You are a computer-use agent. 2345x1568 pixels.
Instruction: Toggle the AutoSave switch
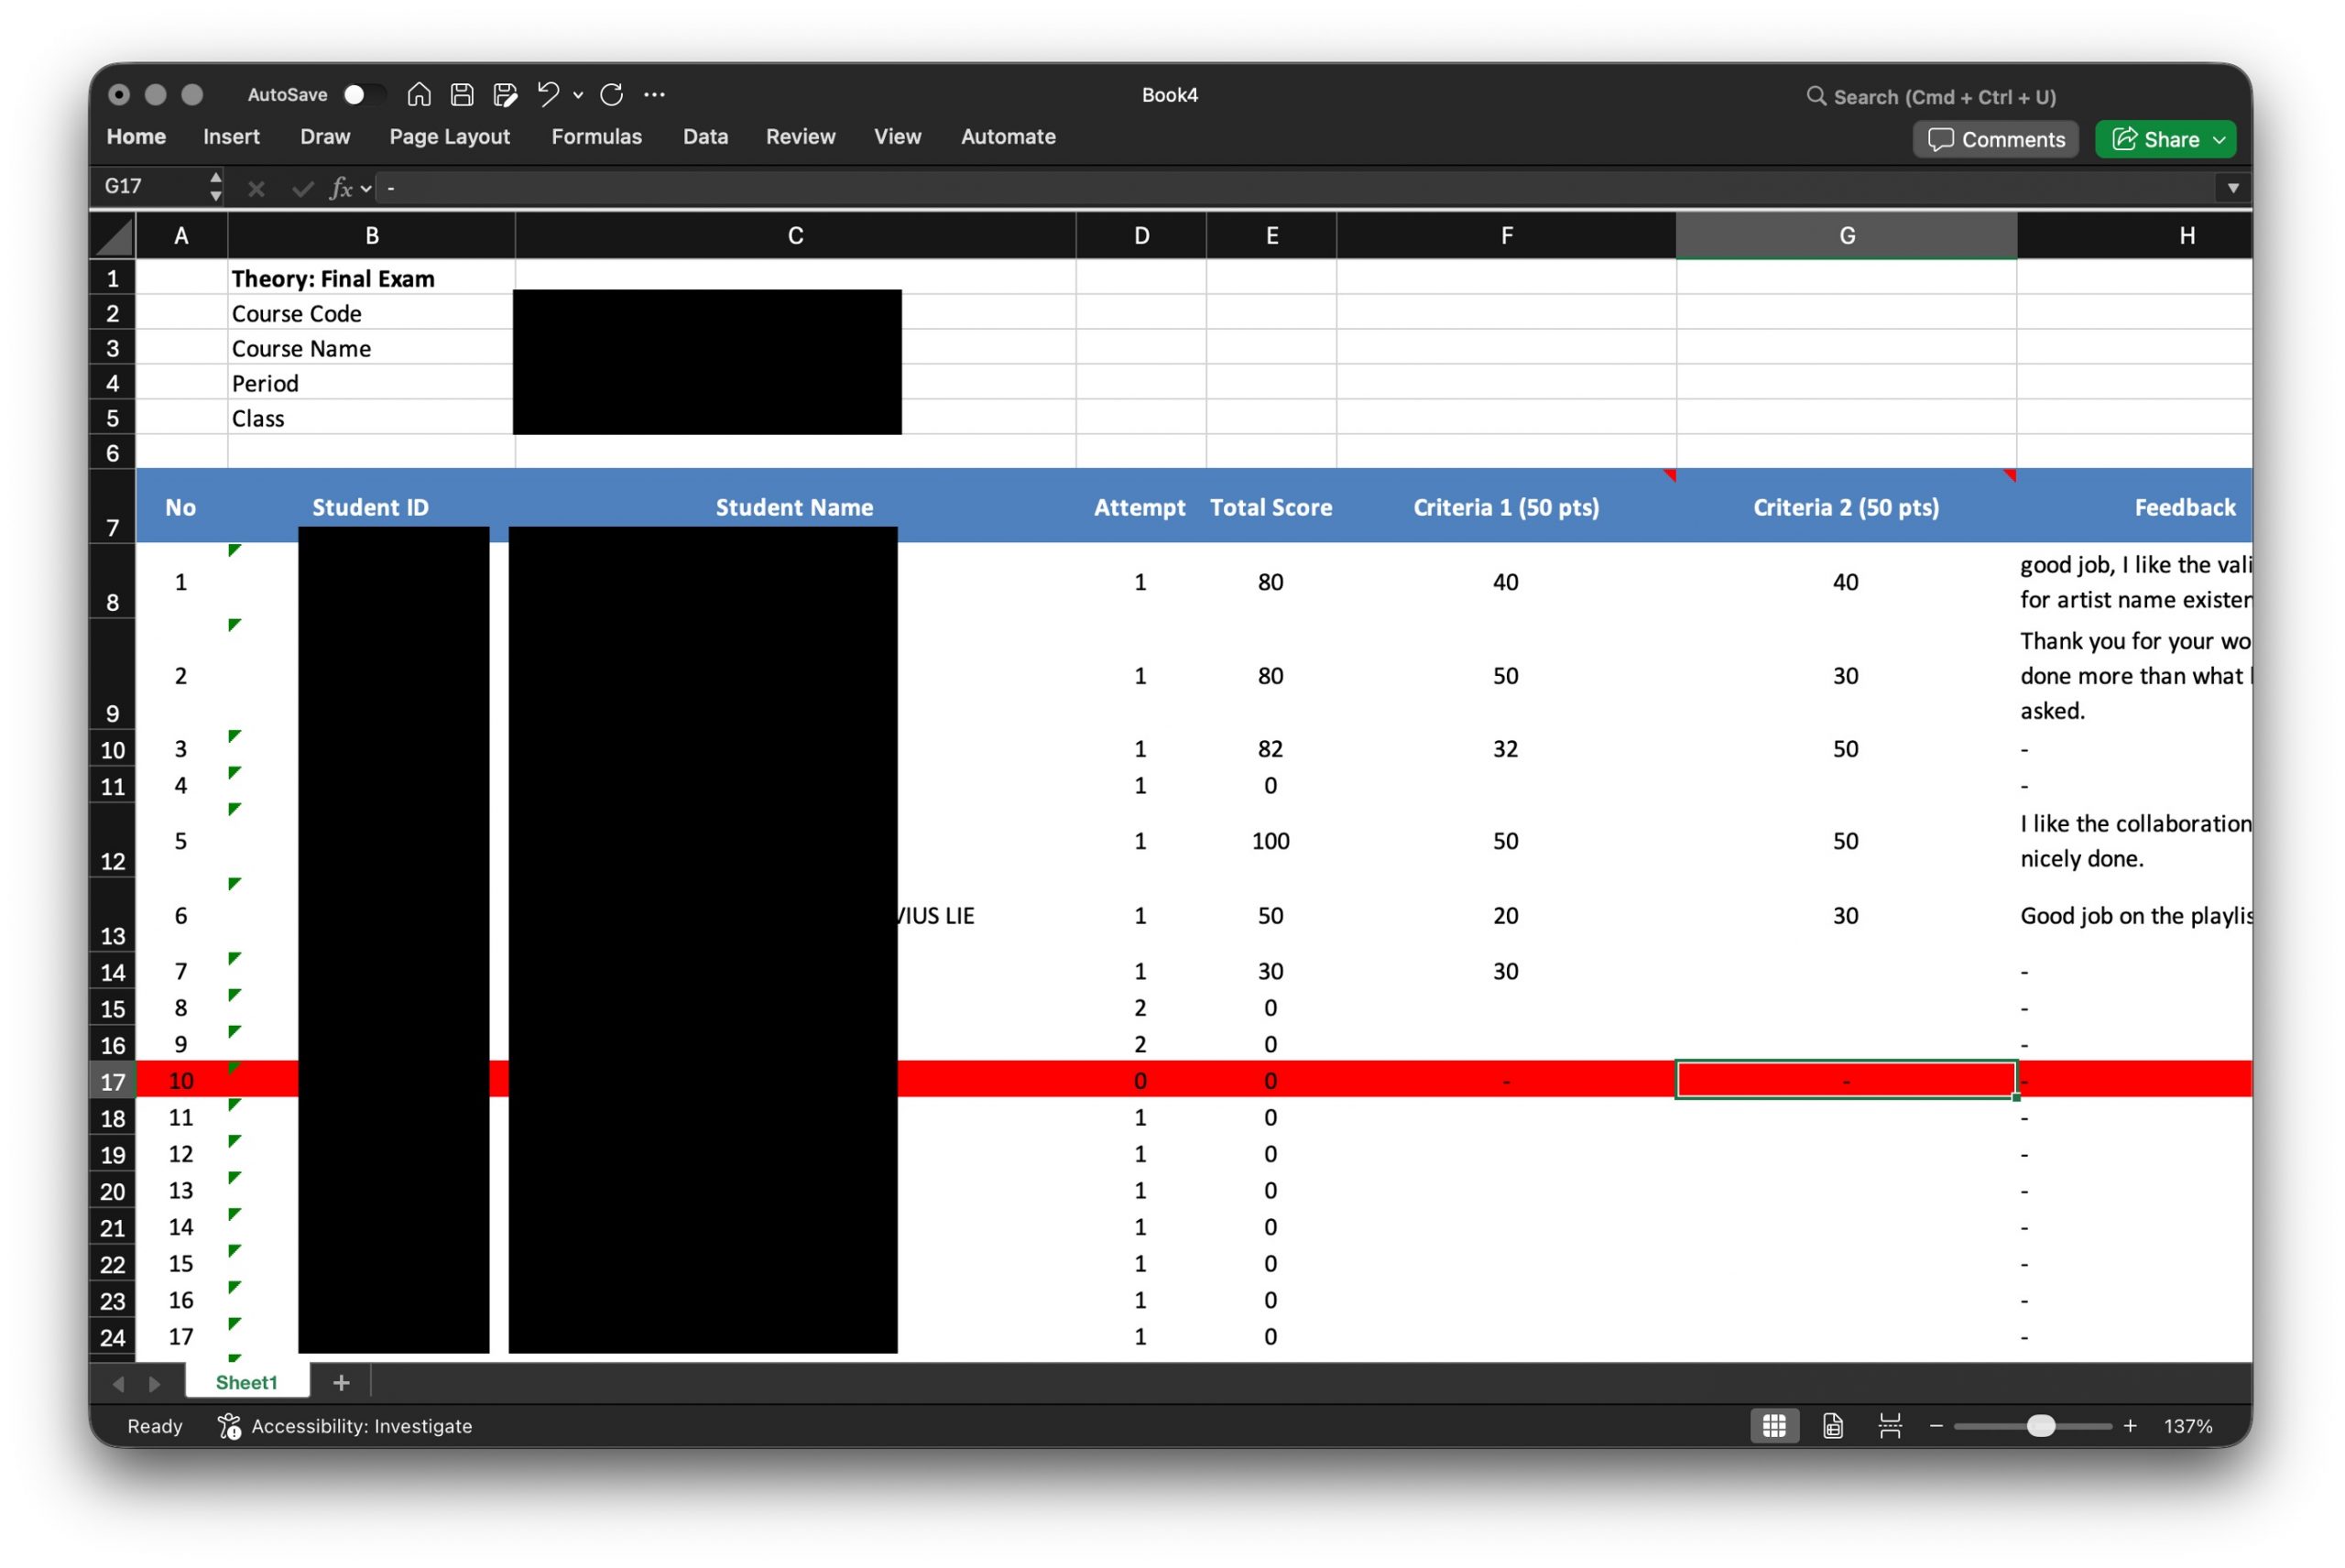click(x=363, y=94)
